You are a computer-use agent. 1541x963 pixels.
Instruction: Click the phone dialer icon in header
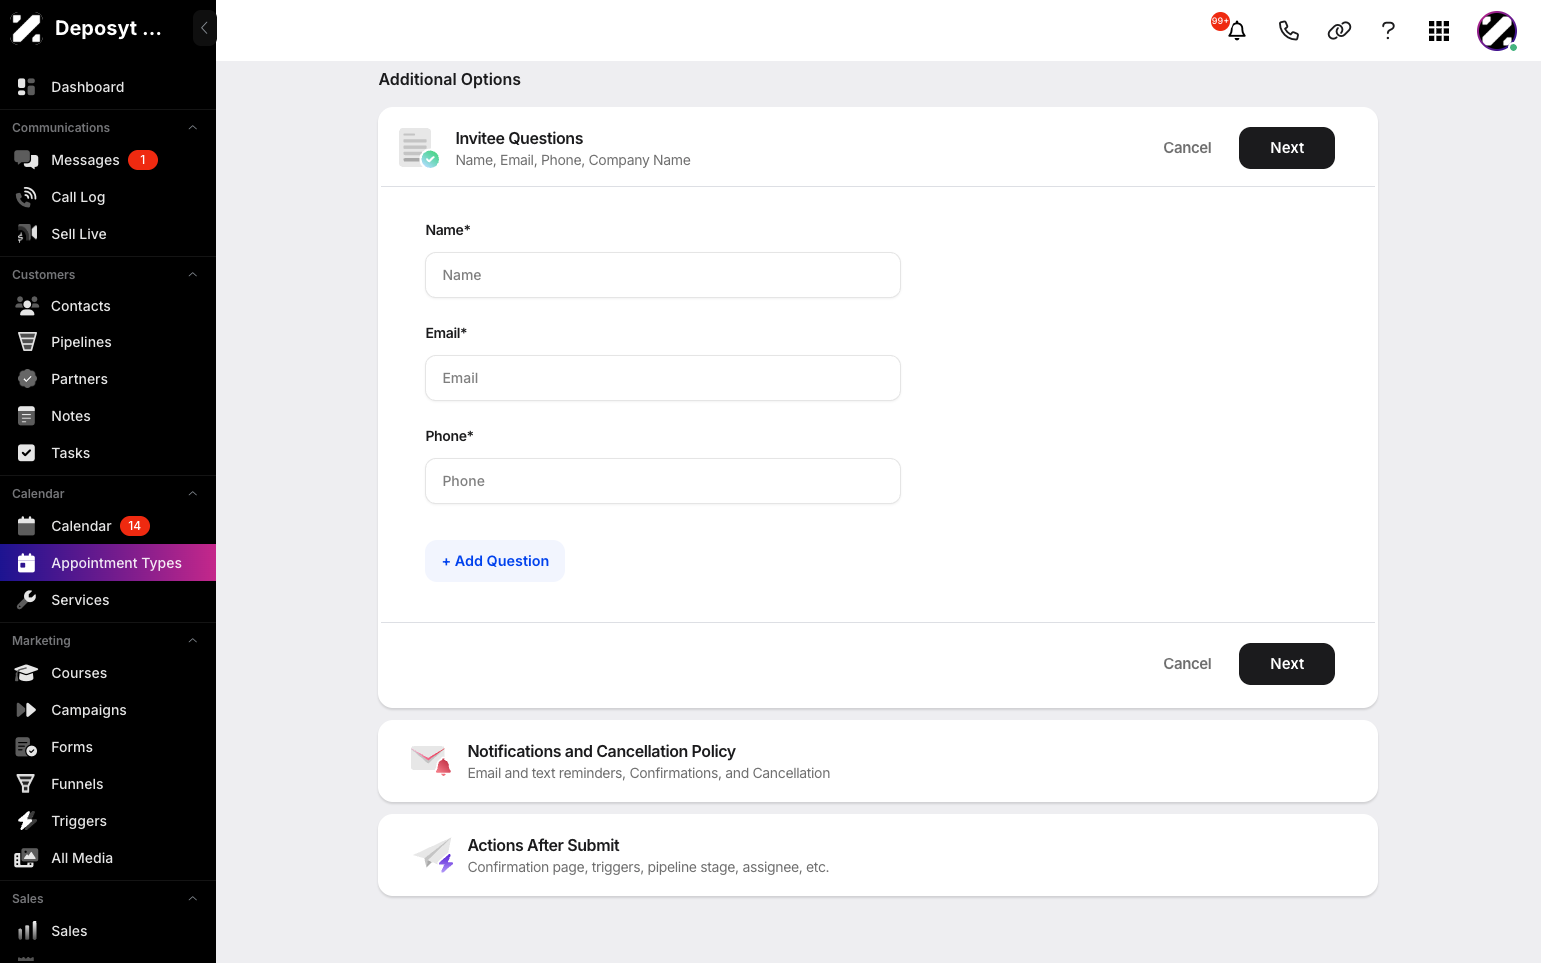point(1289,31)
